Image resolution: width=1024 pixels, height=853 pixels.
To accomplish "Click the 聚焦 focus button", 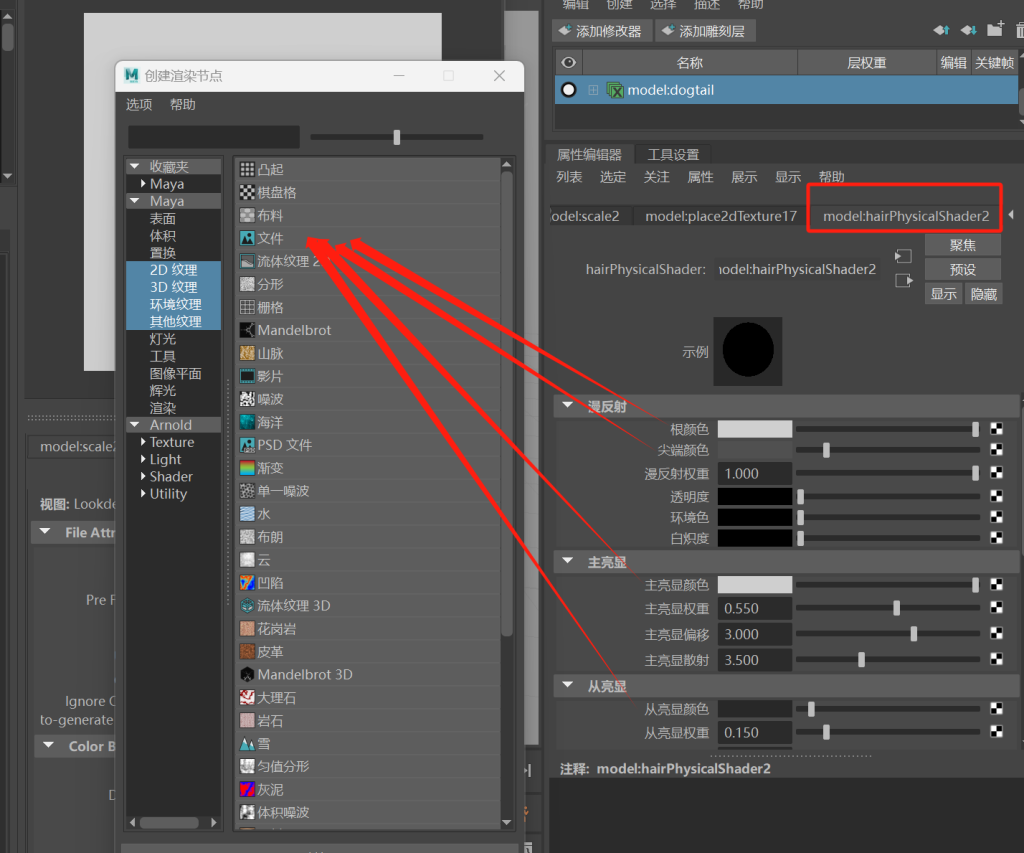I will pyautogui.click(x=963, y=245).
